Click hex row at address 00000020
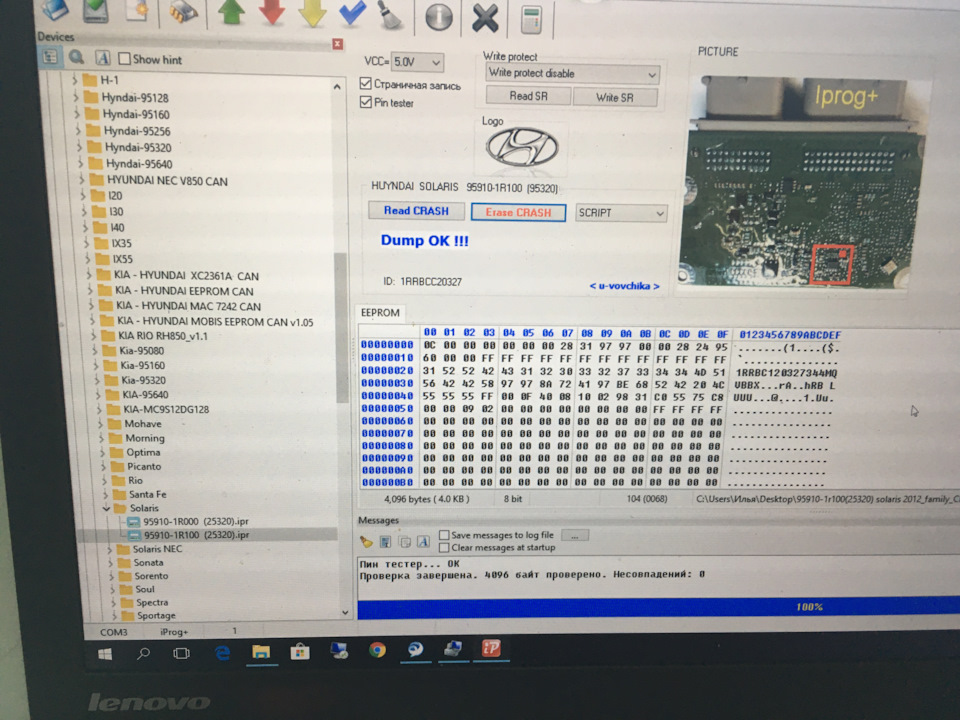 pyautogui.click(x=600, y=372)
